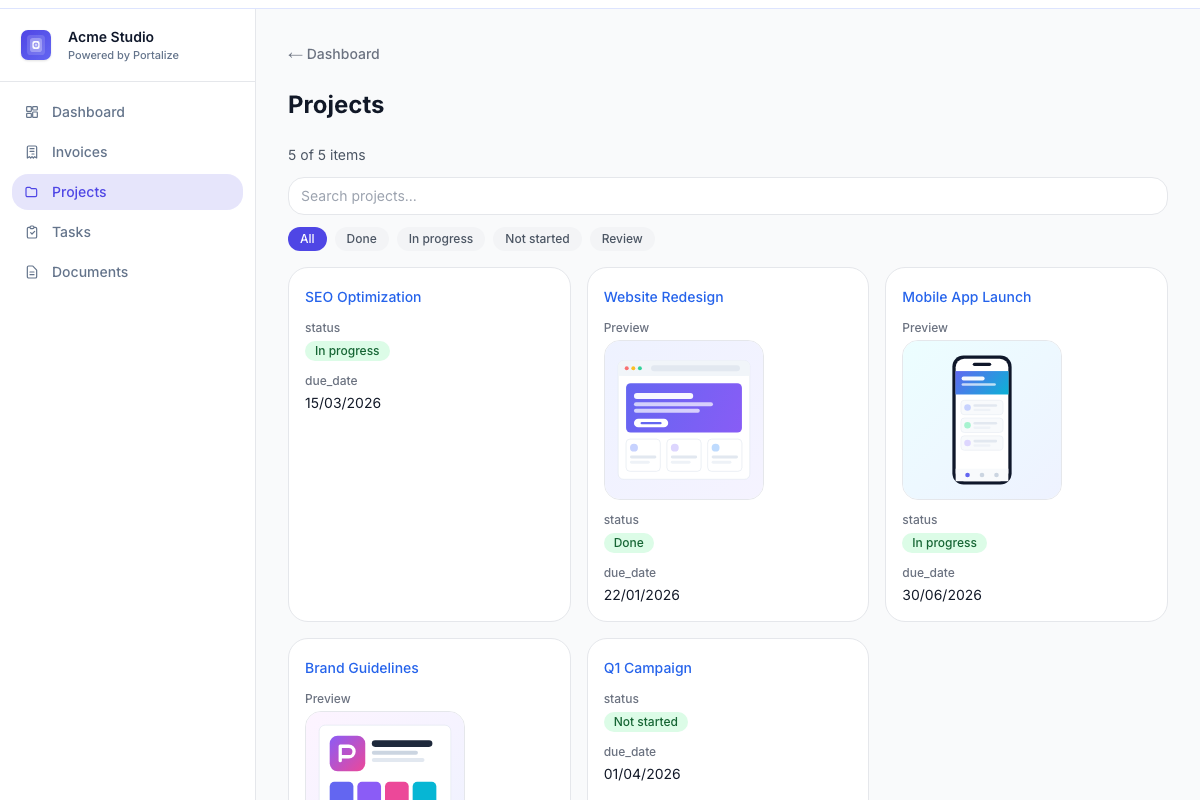This screenshot has height=800, width=1200.
Task: Open the Mobile App Launch project
Action: click(966, 297)
